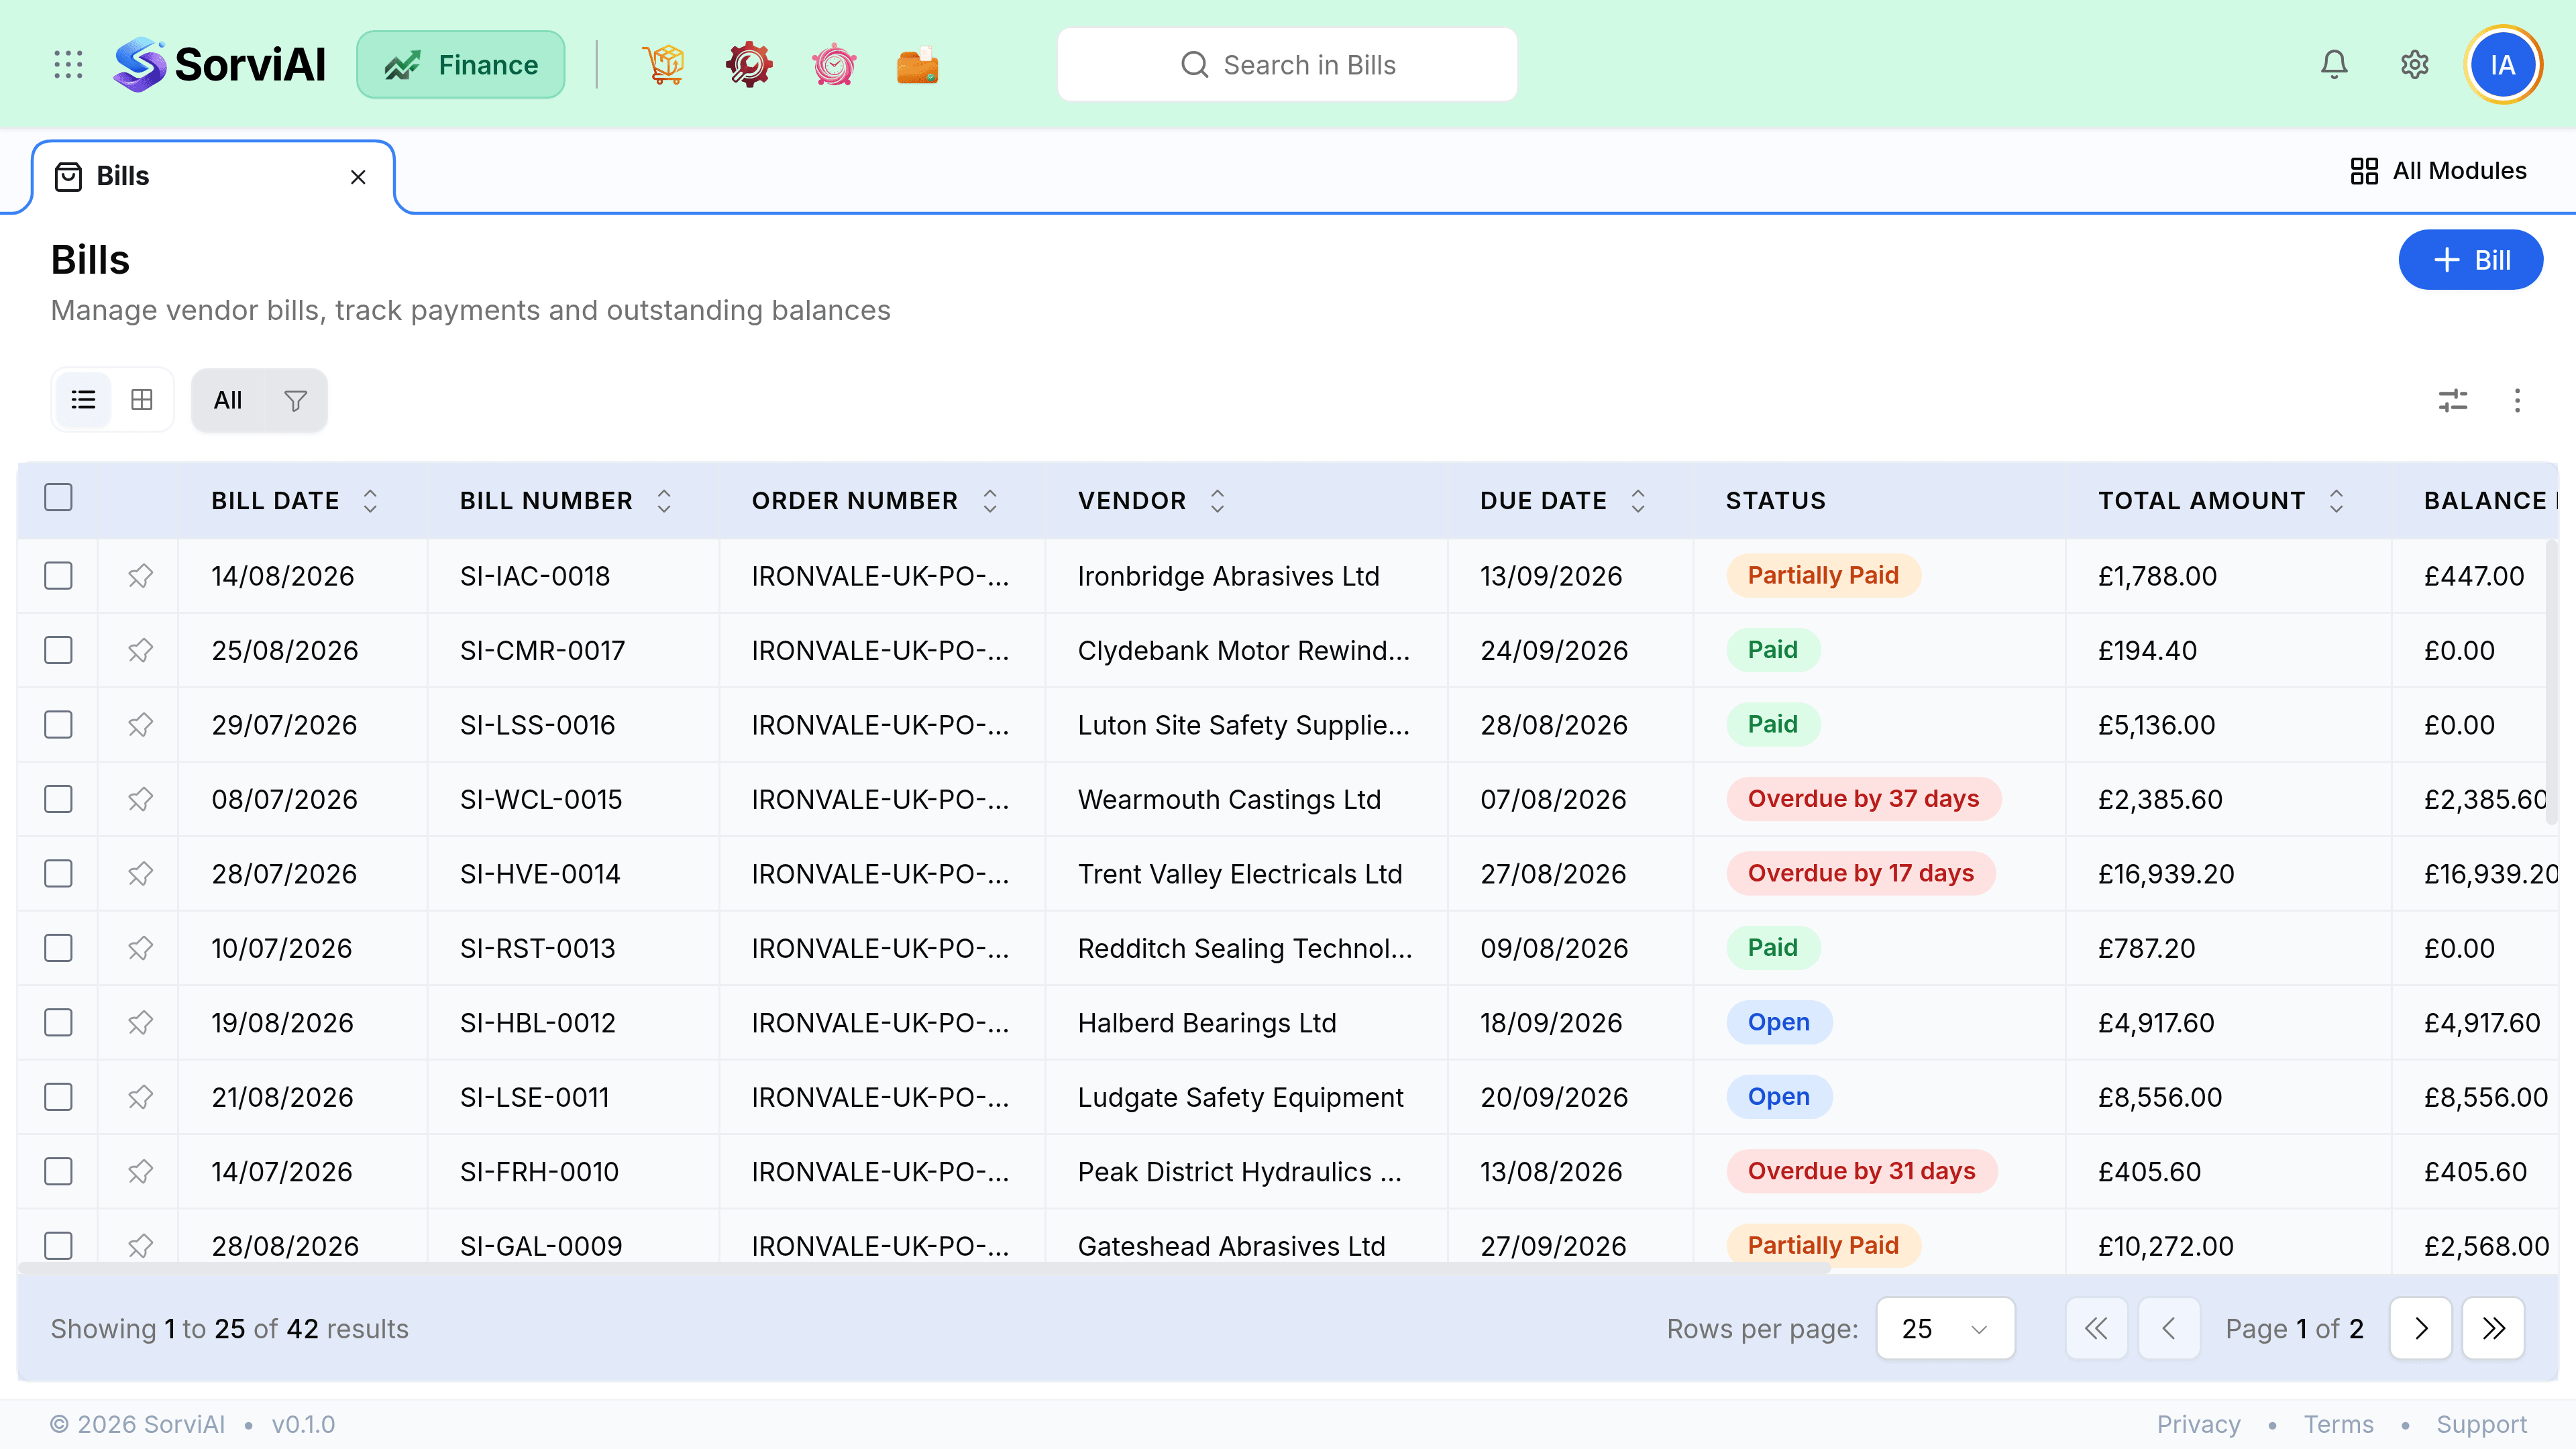Open the shopping cart module icon
This screenshot has width=2576, height=1449.
click(663, 65)
